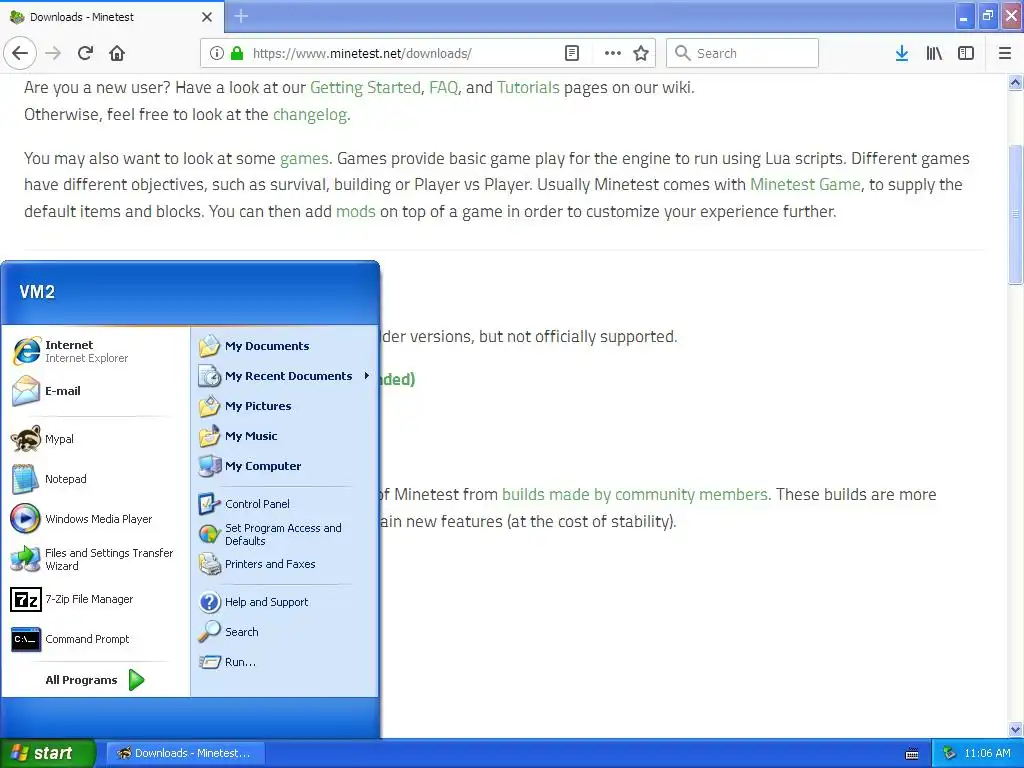The height and width of the screenshot is (768, 1024).
Task: Expand My Recent Documents submenu
Action: pos(285,376)
